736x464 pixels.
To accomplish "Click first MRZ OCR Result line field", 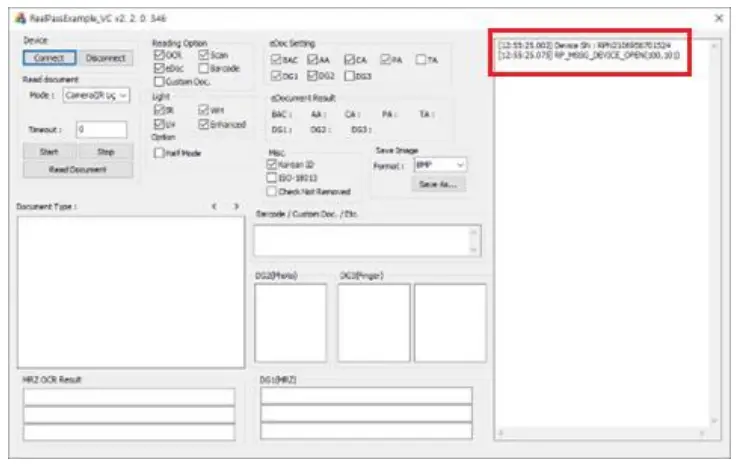I will 129,397.
